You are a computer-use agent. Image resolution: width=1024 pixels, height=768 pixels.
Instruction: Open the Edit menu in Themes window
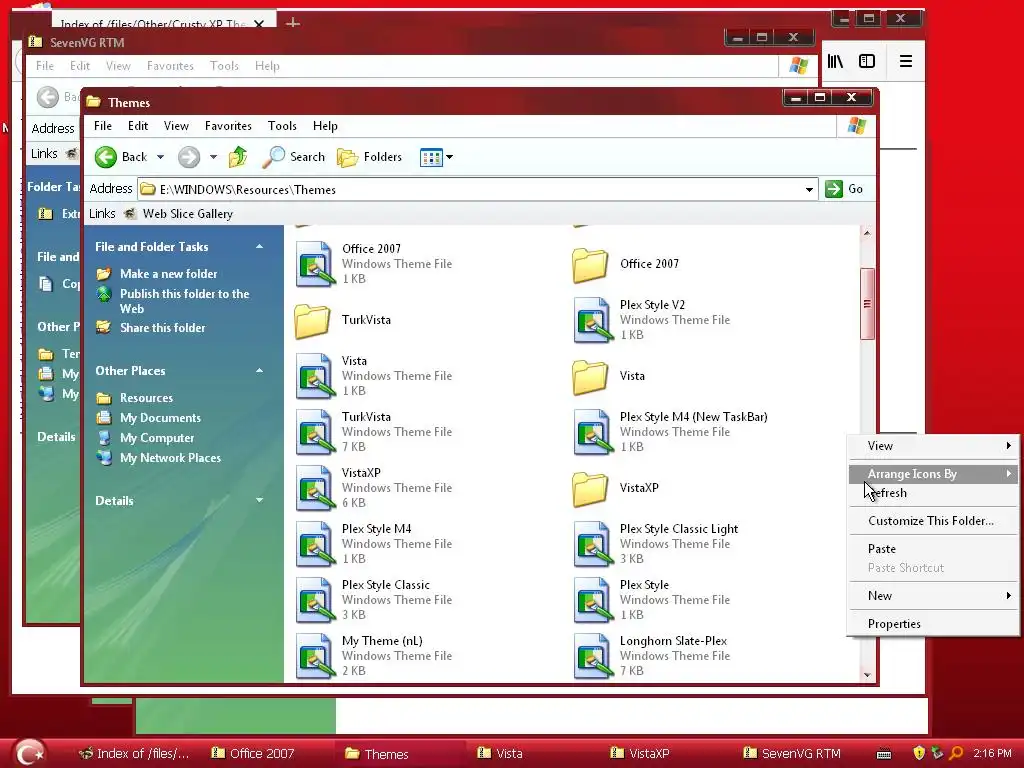coord(138,126)
